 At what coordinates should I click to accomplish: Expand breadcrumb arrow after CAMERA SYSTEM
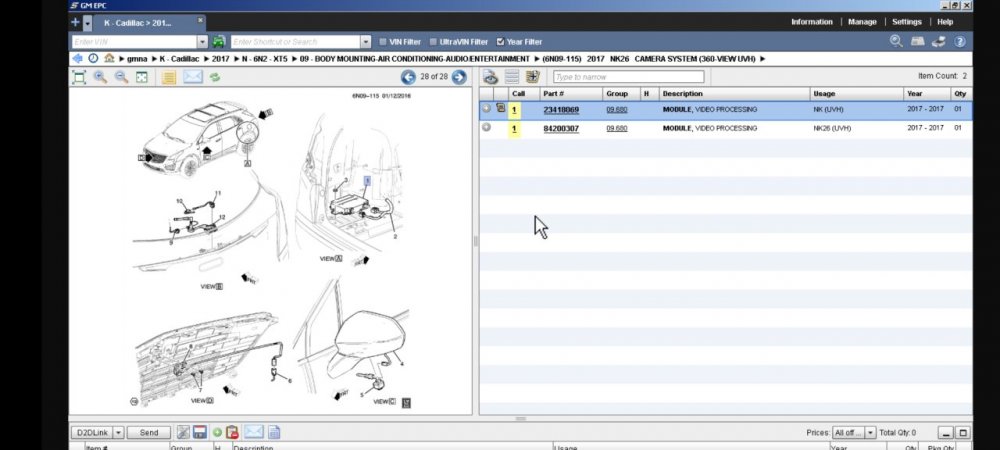coord(763,59)
